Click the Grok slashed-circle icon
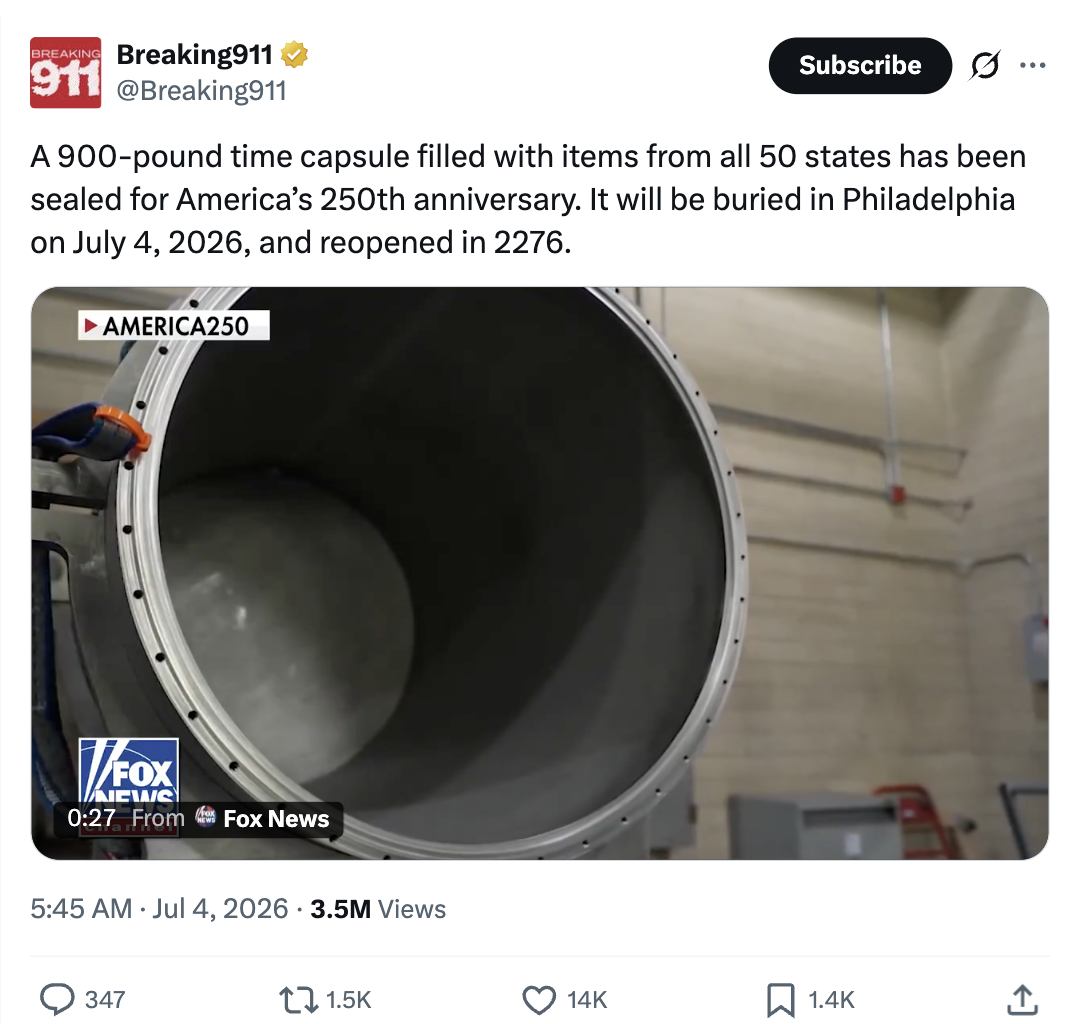Image resolution: width=1070 pixels, height=1024 pixels. [985, 65]
